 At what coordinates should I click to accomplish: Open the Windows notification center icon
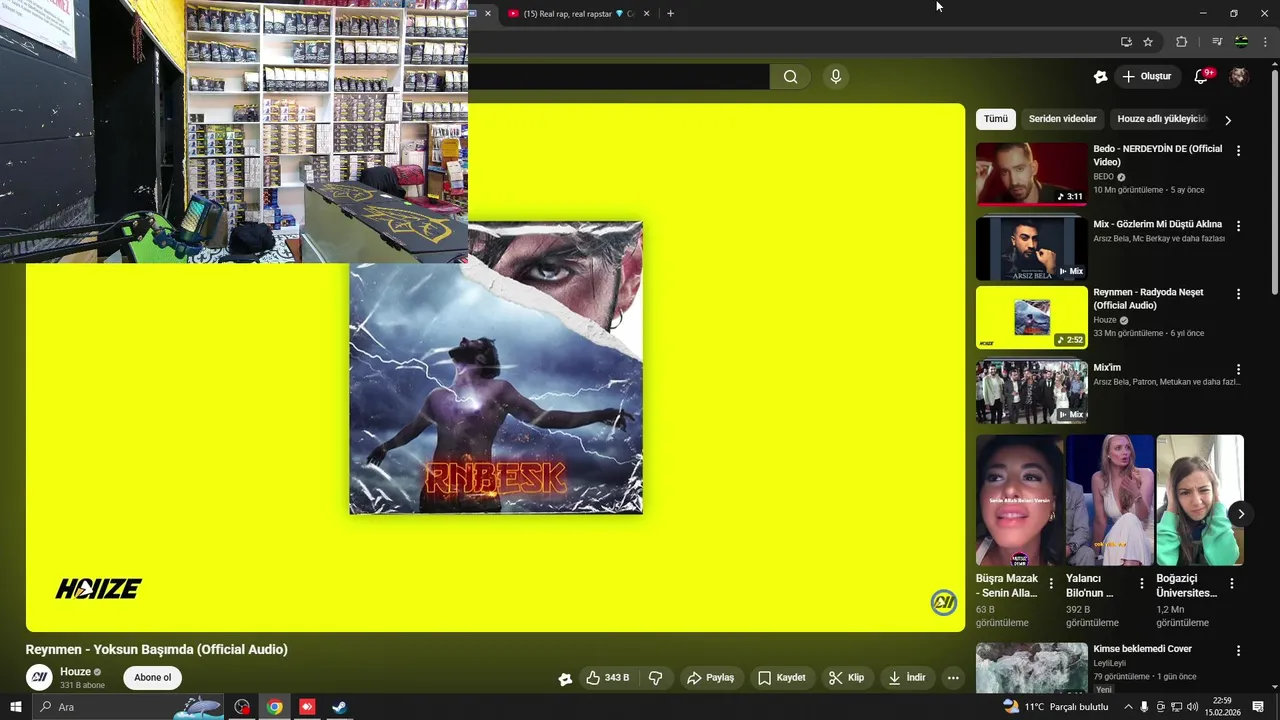[x=1258, y=707]
